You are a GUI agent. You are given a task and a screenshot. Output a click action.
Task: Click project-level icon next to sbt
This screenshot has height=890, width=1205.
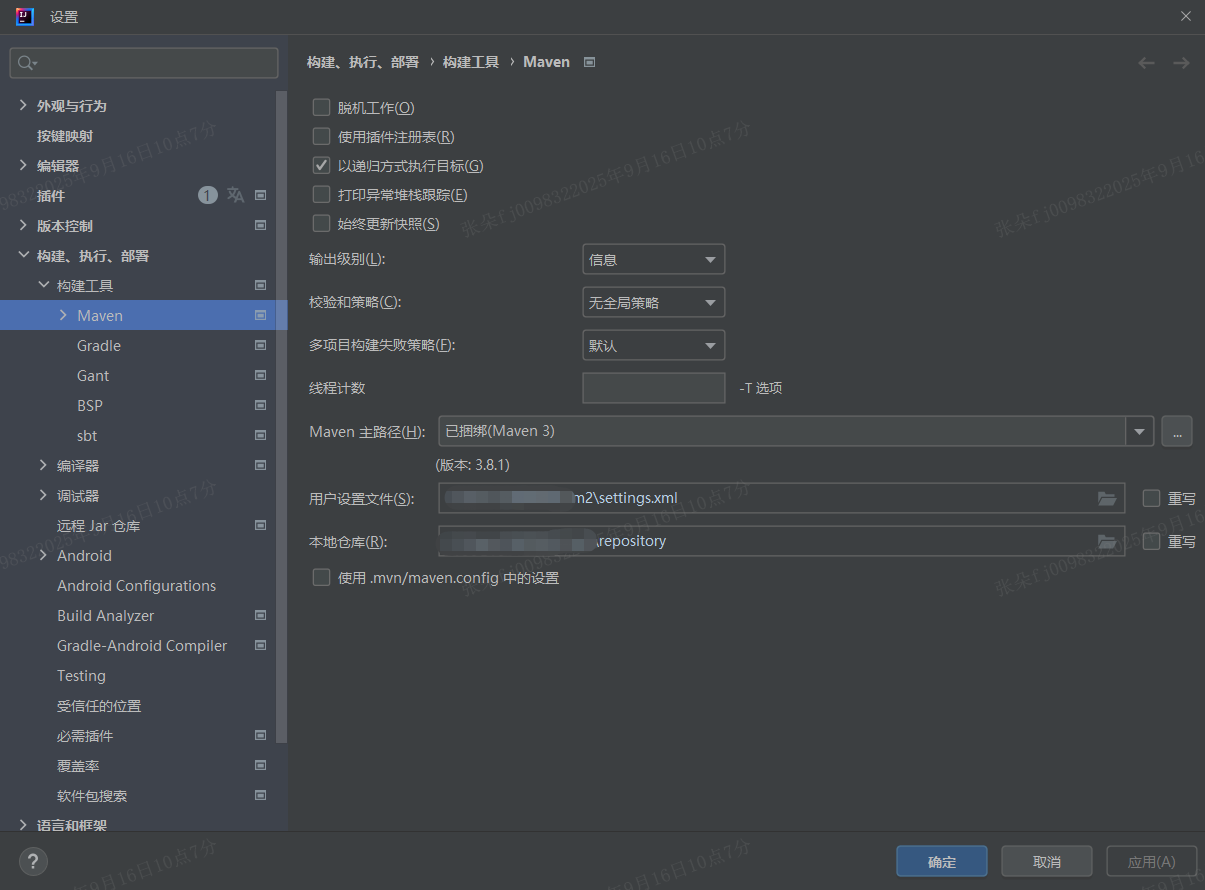[260, 435]
